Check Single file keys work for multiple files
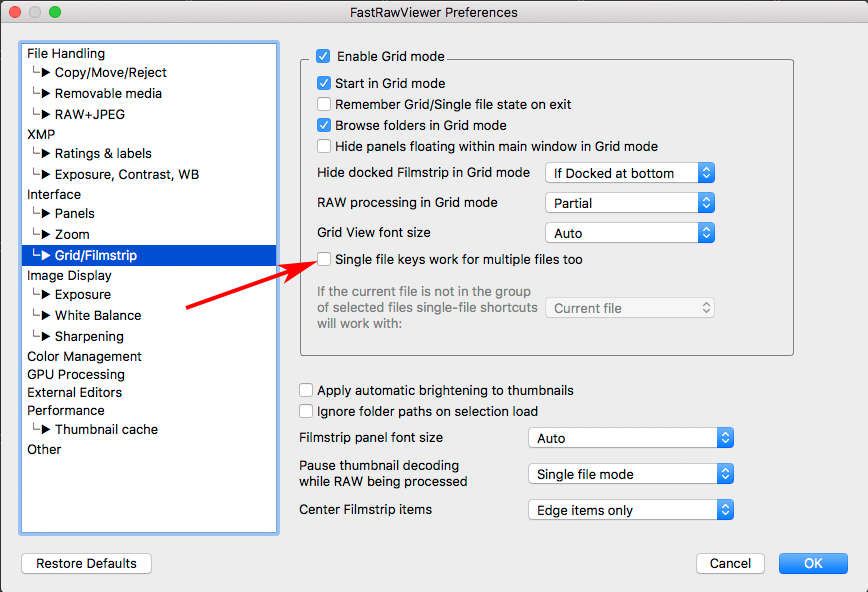 pos(324,260)
